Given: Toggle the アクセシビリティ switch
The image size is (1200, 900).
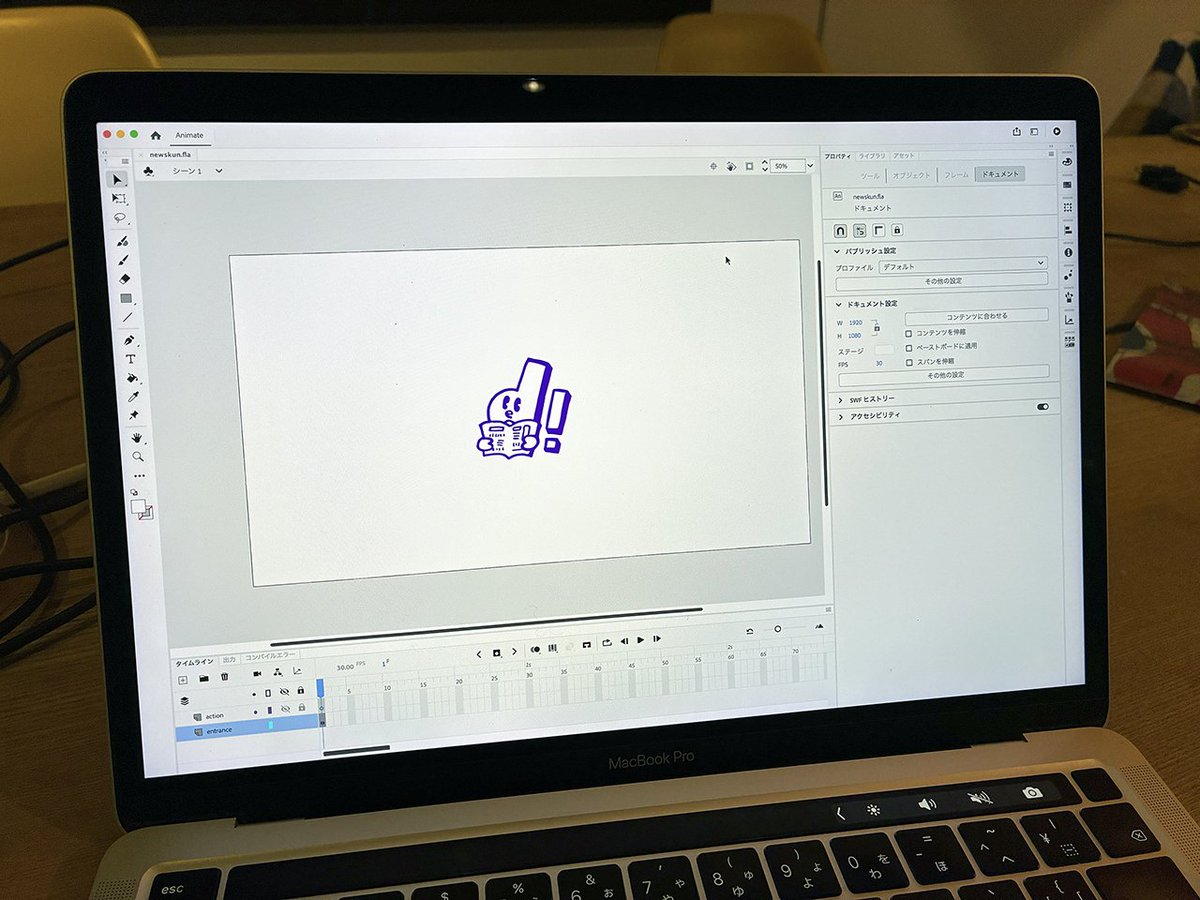Looking at the screenshot, I should (1044, 407).
